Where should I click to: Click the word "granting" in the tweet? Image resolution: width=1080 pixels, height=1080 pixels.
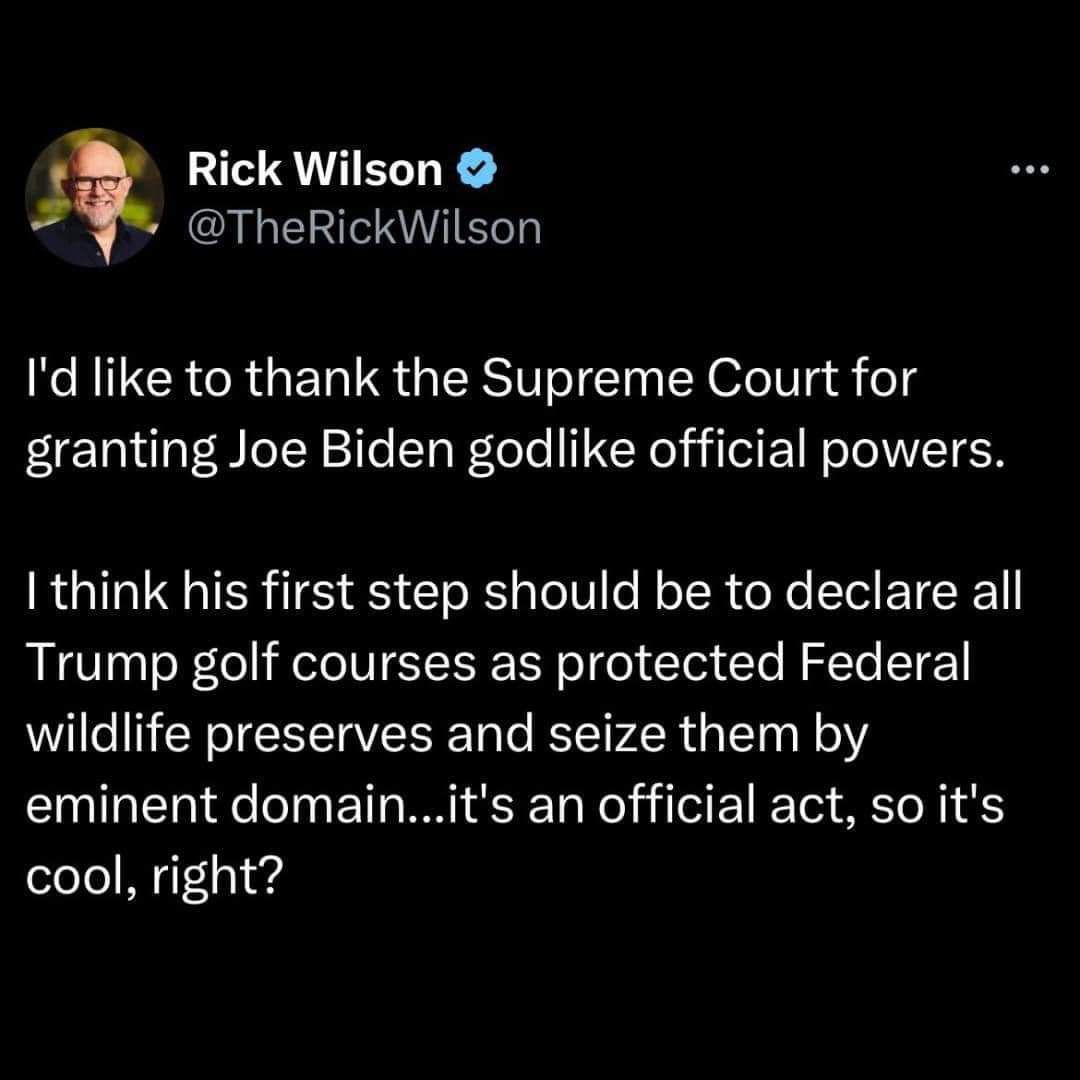click(x=121, y=453)
